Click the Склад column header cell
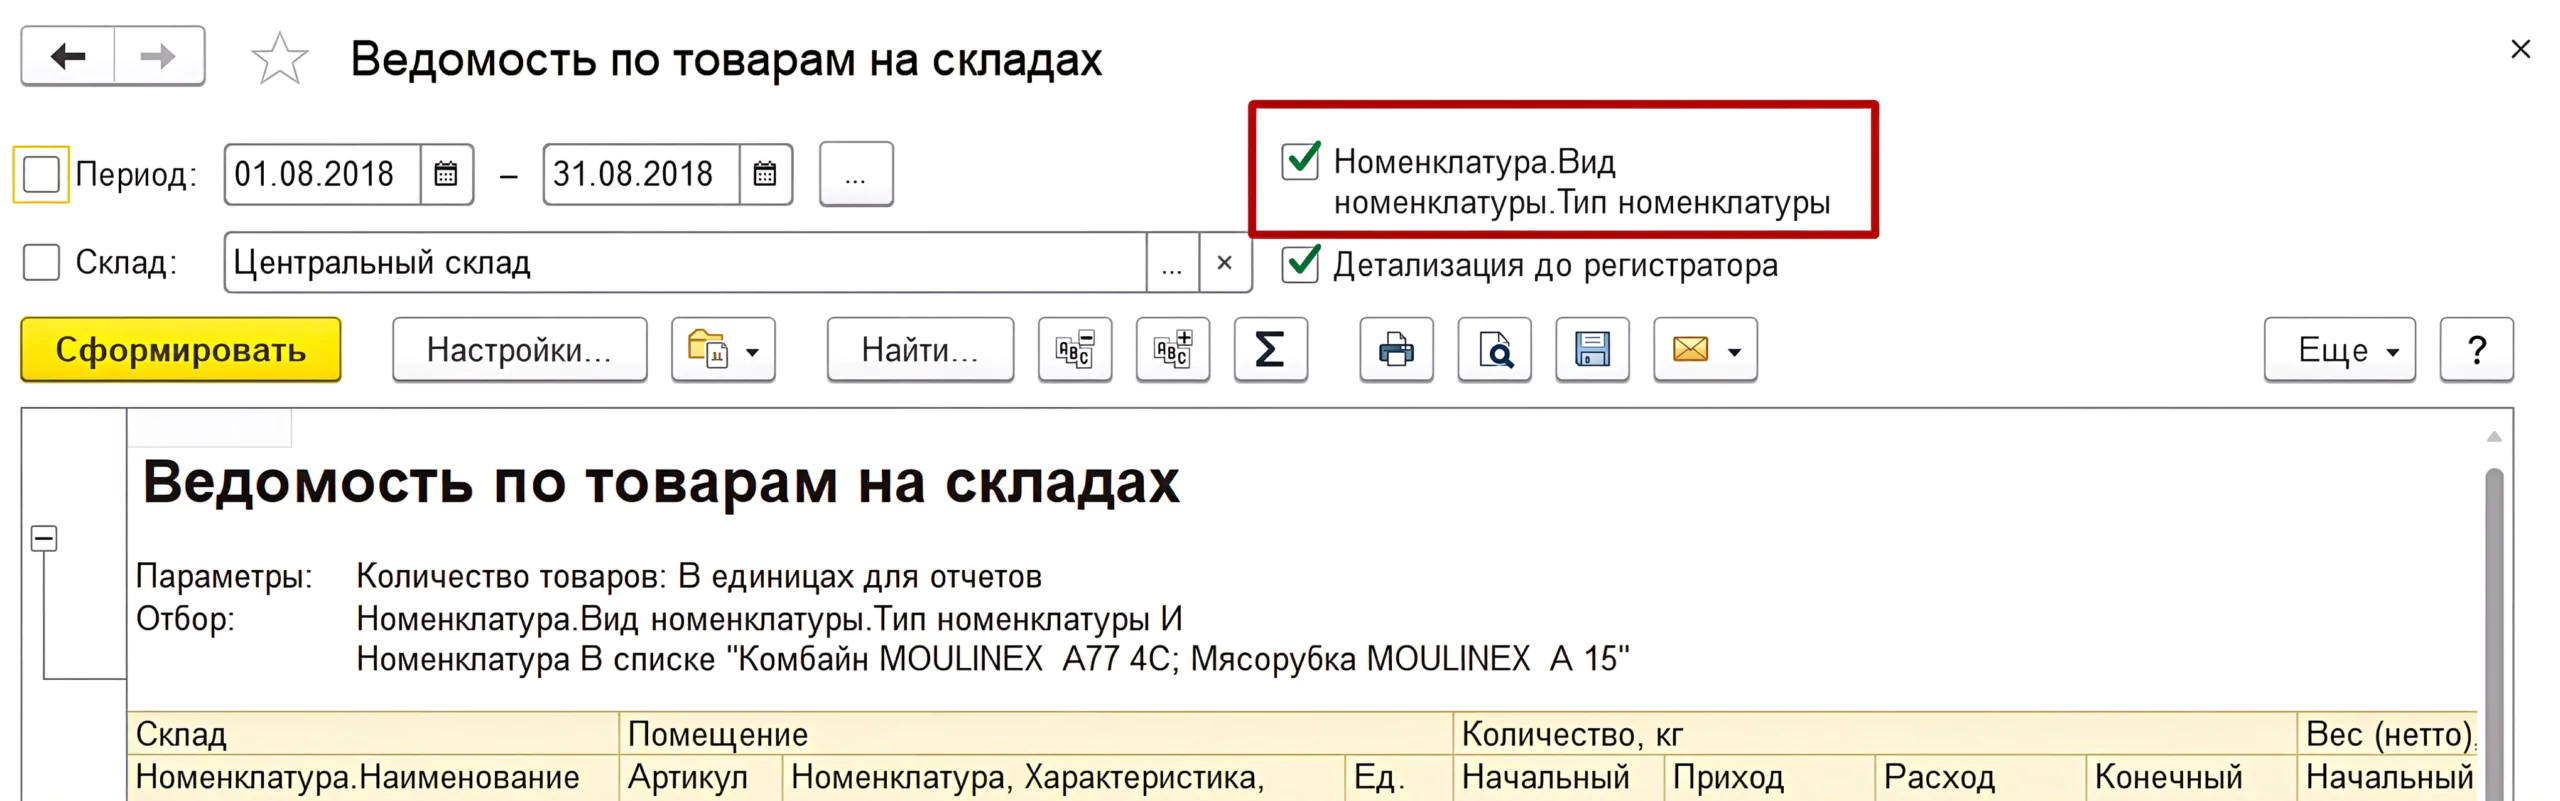Screen dimensions: 2560x801 click(373, 734)
